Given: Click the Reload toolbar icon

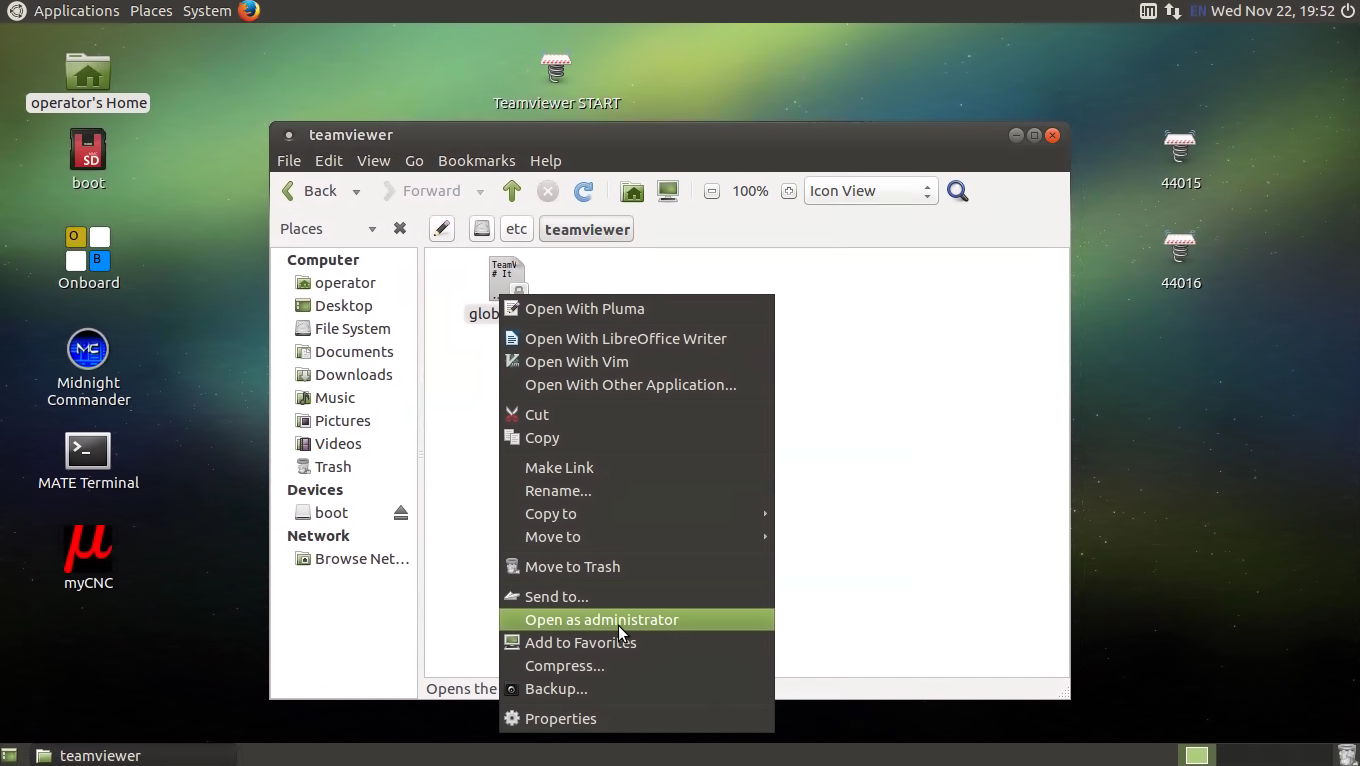Looking at the screenshot, I should (x=584, y=191).
